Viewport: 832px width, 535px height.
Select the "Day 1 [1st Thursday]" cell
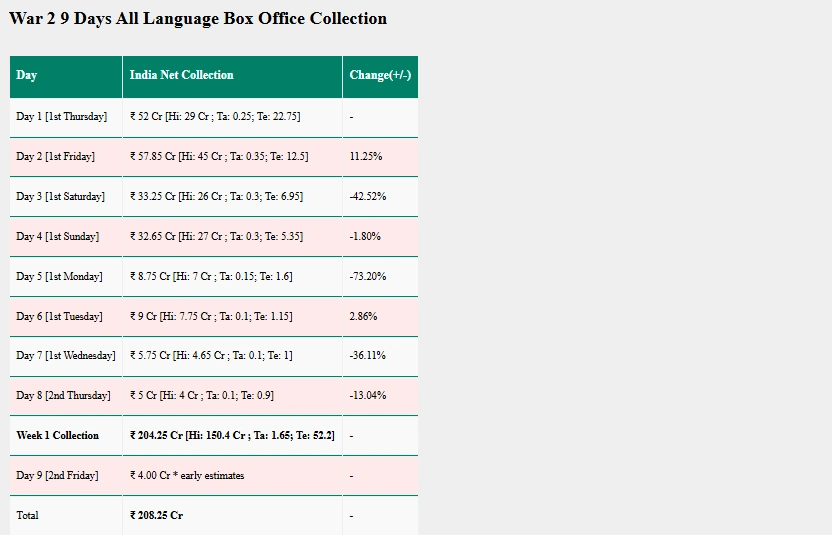pyautogui.click(x=62, y=117)
